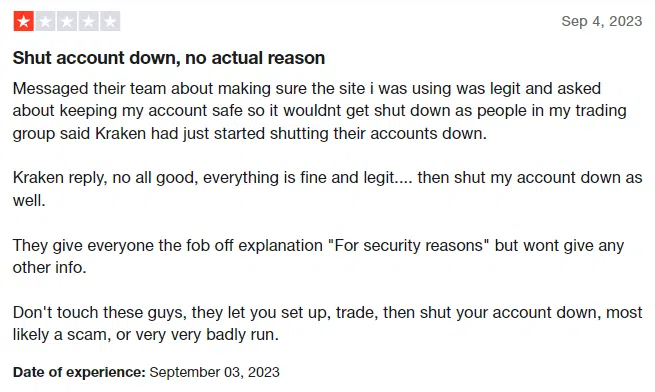Click the paragraph starting Kraken reply
655x392 pixels.
(x=328, y=189)
